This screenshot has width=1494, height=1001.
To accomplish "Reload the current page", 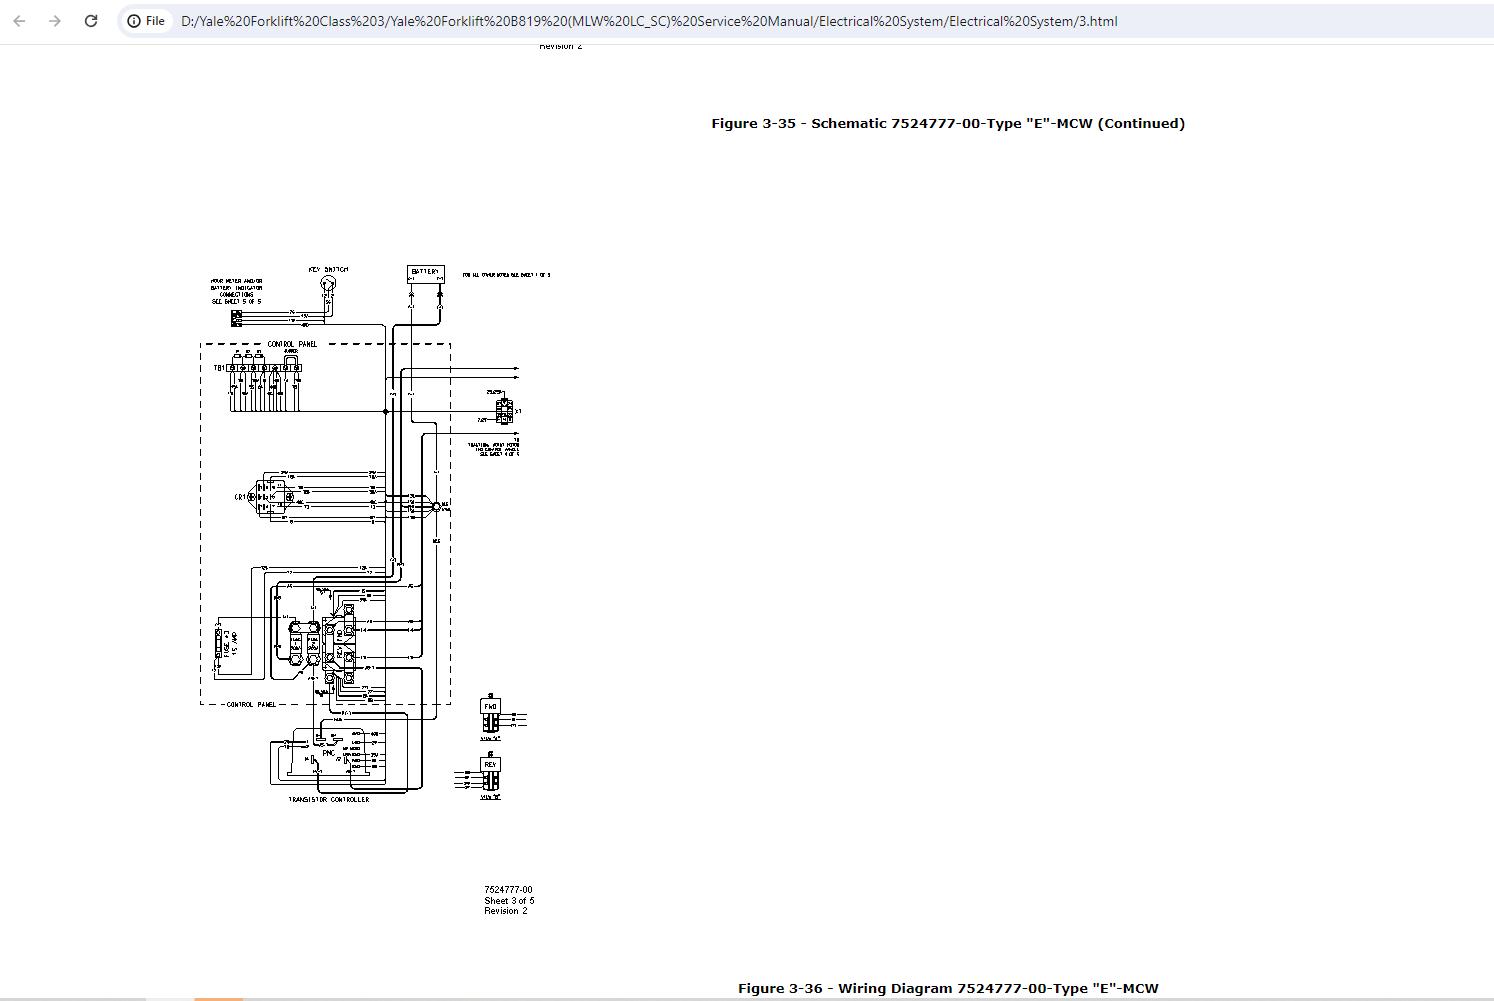I will [91, 21].
